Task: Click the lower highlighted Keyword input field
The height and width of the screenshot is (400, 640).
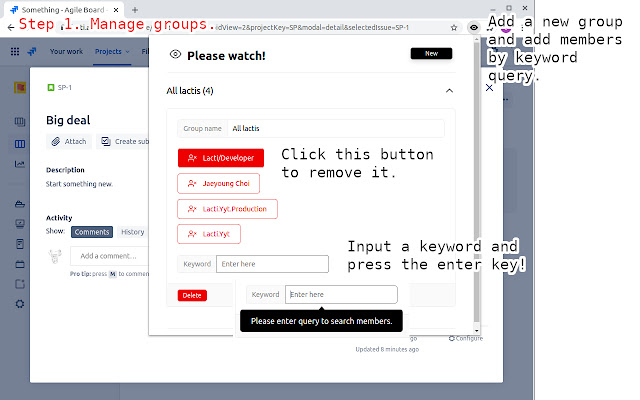Action: coord(341,294)
